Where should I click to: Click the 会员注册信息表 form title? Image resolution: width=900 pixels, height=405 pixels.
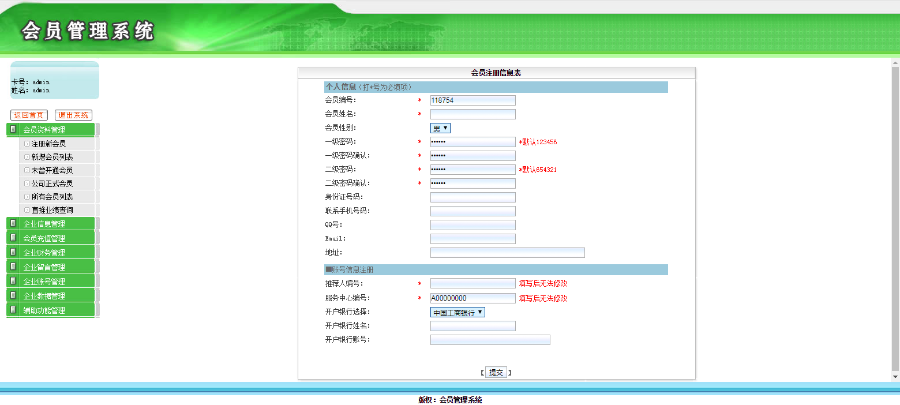pyautogui.click(x=496, y=73)
